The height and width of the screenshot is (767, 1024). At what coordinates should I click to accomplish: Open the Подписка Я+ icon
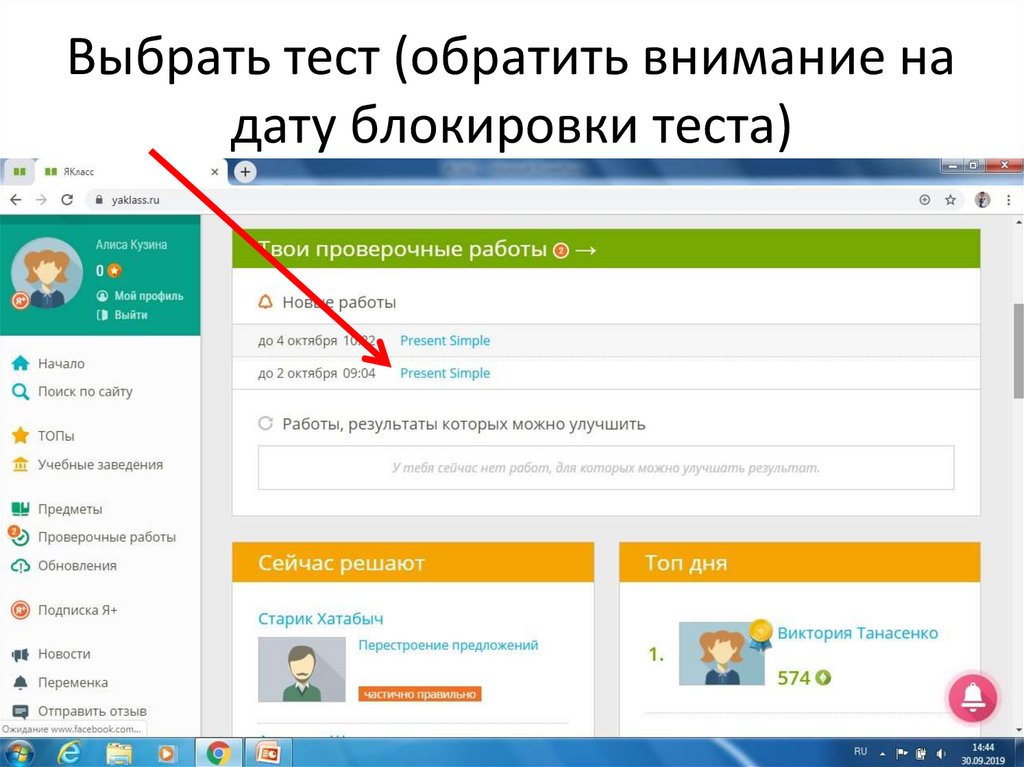[x=22, y=609]
